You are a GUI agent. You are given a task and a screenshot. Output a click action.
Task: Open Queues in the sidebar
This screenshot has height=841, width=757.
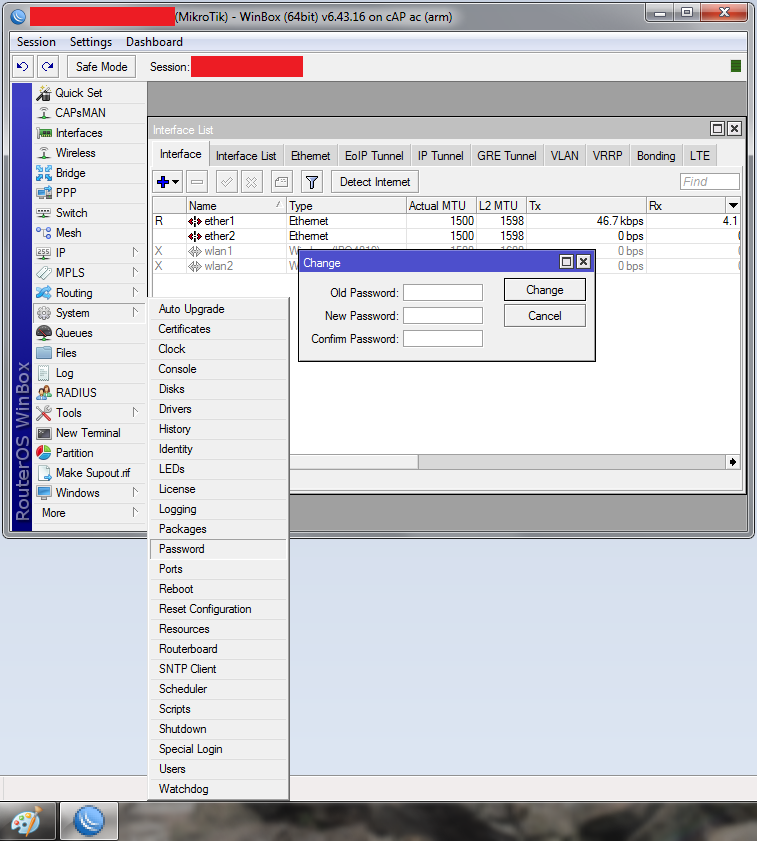(x=89, y=333)
